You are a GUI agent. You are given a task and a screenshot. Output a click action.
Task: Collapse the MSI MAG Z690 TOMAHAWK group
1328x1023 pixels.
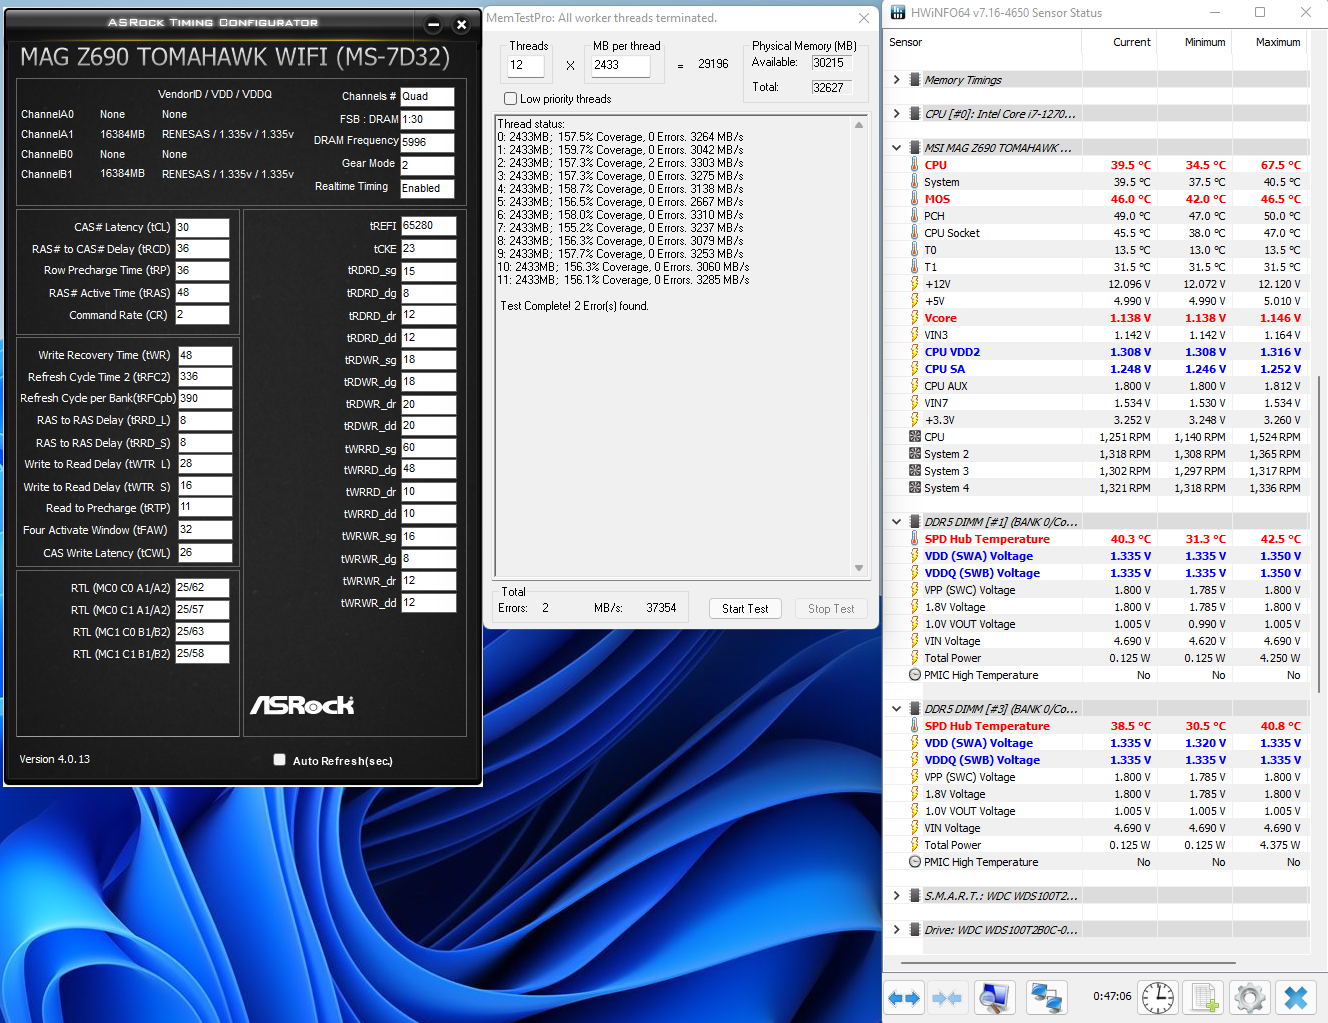(x=897, y=148)
